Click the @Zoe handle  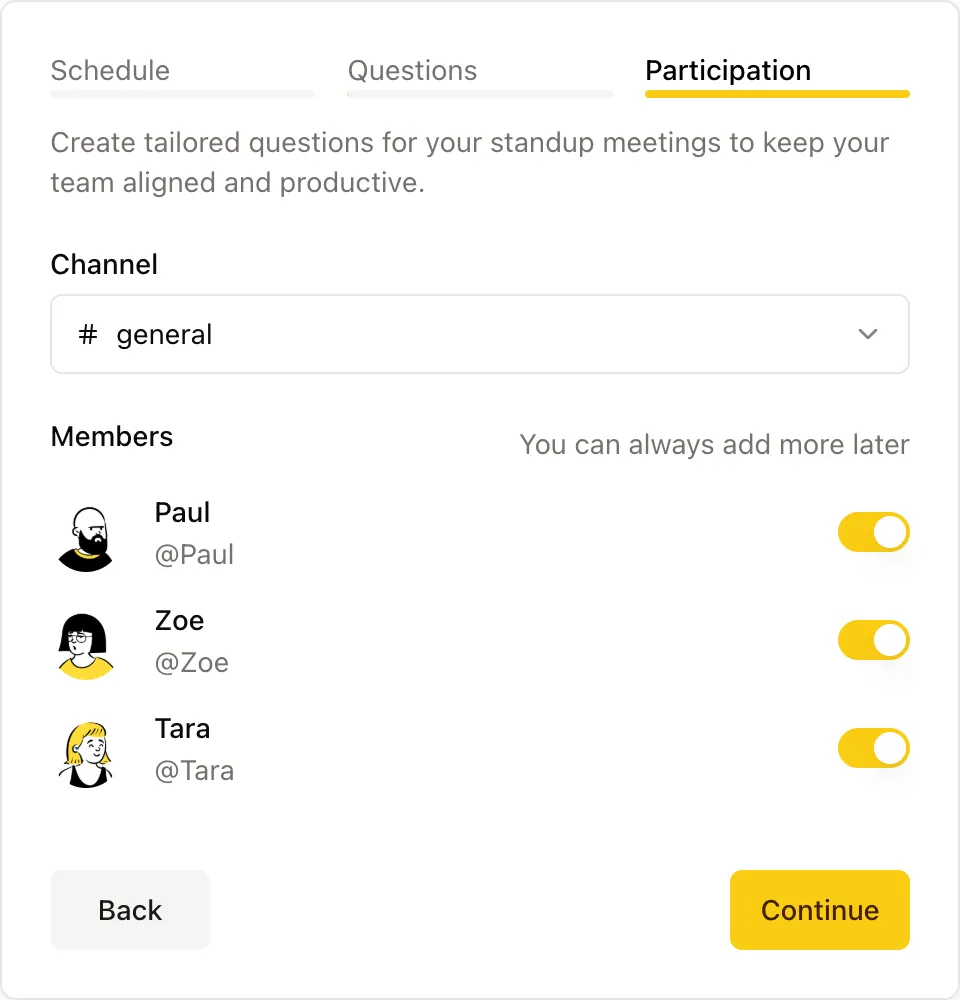tap(192, 662)
